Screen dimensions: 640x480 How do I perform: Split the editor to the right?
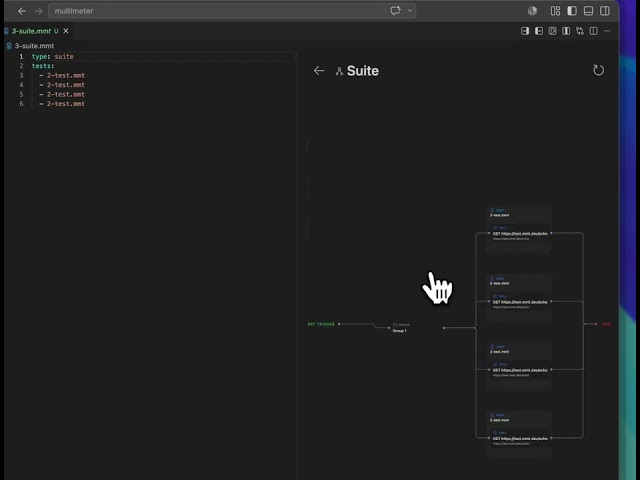coord(593,31)
